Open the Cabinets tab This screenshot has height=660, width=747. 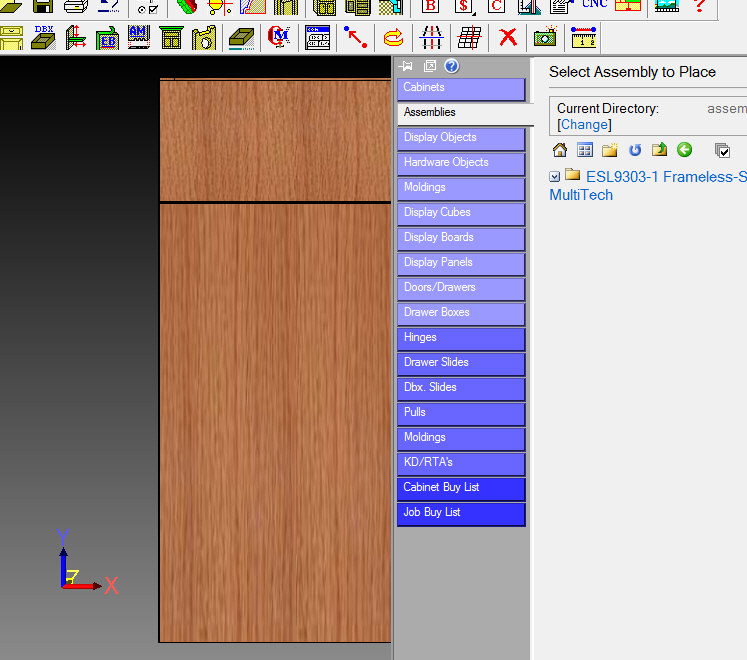(x=461, y=88)
